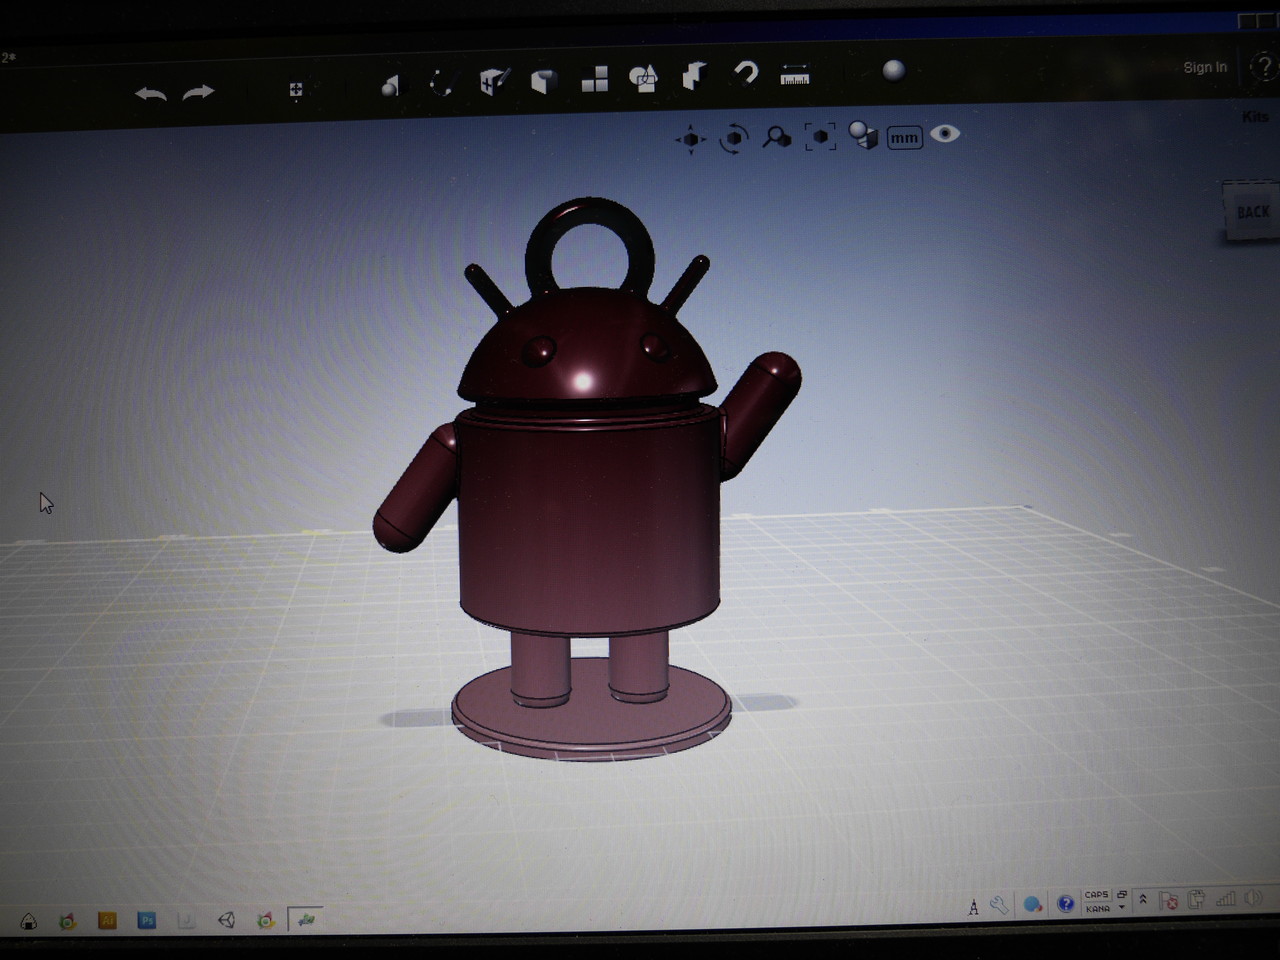Click the active 123D Design taskbar button
This screenshot has width=1280, height=960.
tap(306, 919)
